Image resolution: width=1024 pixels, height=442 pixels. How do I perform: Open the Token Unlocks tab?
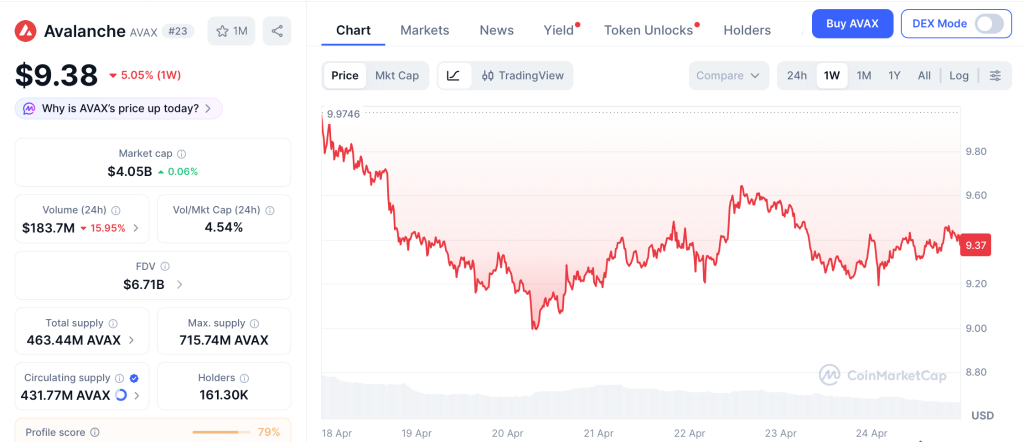pyautogui.click(x=648, y=30)
